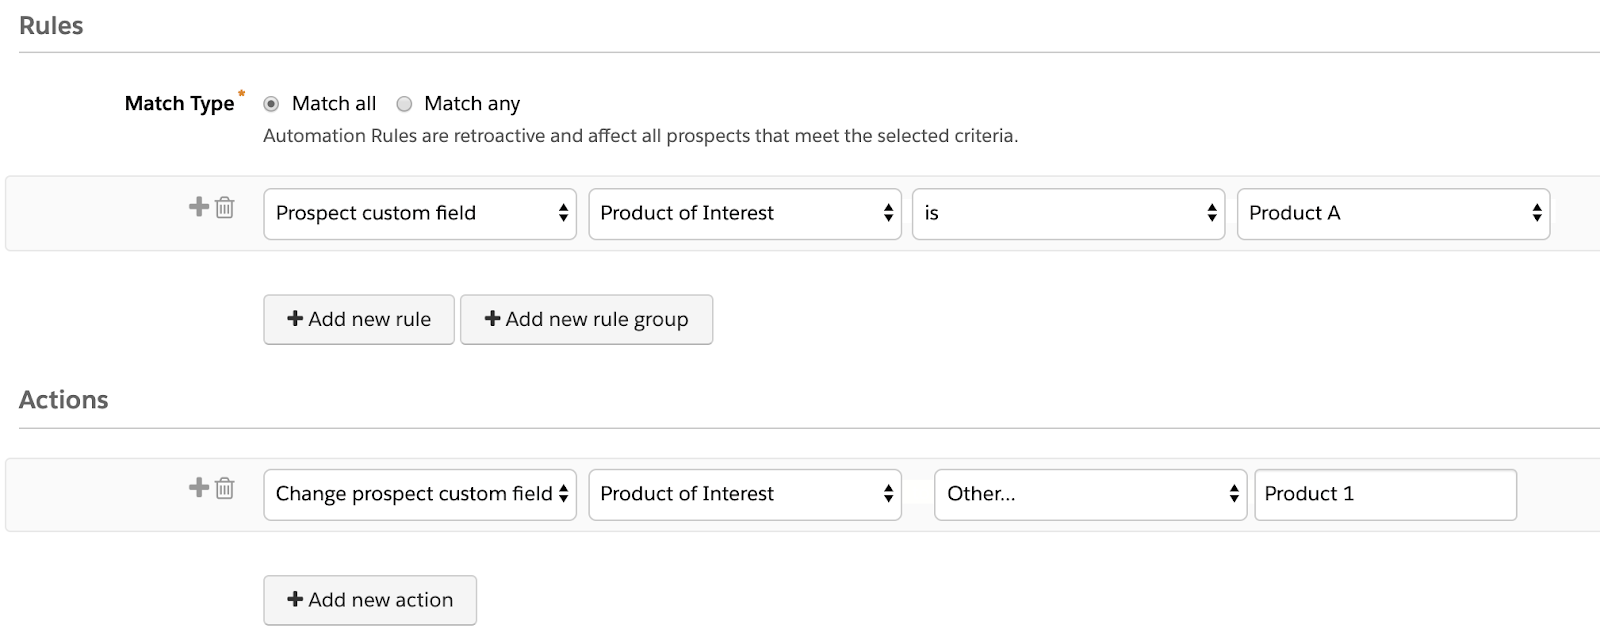Click the Match any label text
Image resolution: width=1600 pixels, height=644 pixels.
[472, 104]
